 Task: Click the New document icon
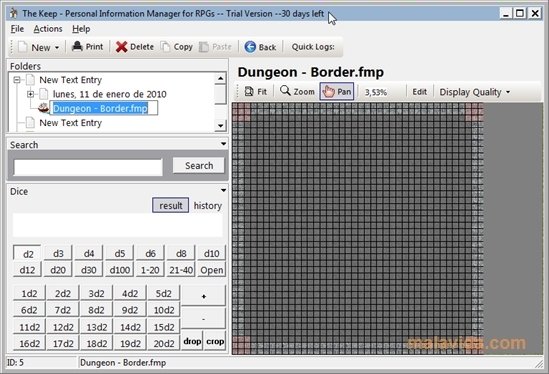[23, 47]
